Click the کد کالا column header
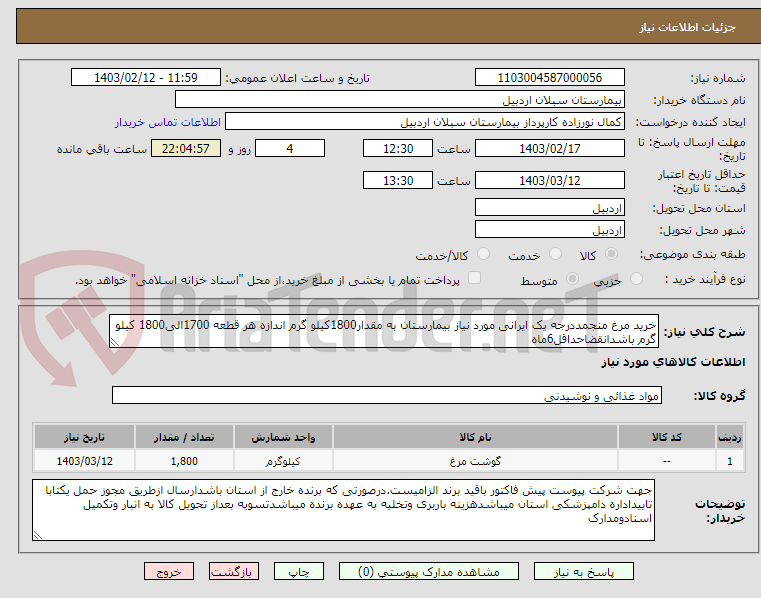Image resolution: width=761 pixels, height=598 pixels. coord(666,437)
